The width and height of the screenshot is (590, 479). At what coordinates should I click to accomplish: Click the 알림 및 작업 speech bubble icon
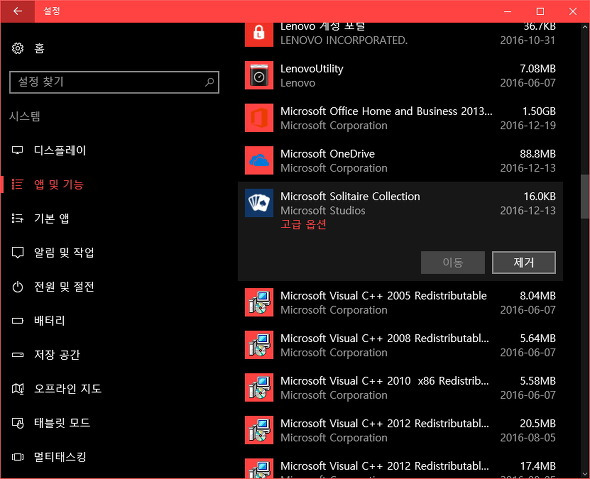coord(17,252)
